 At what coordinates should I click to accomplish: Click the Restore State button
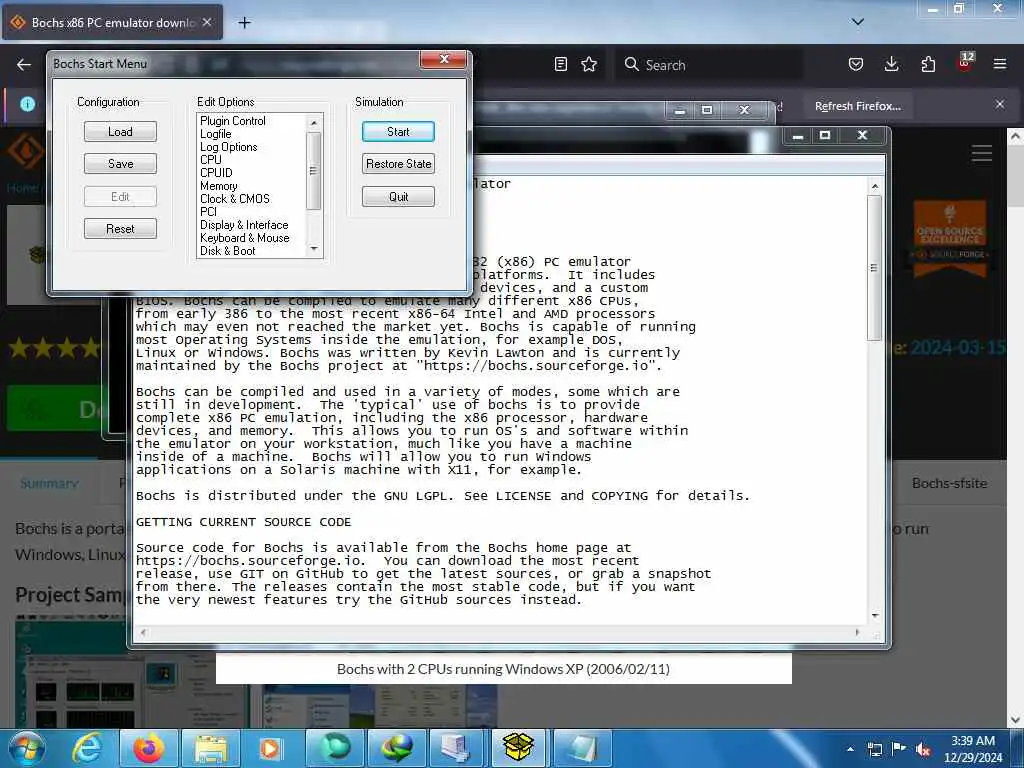pos(398,163)
